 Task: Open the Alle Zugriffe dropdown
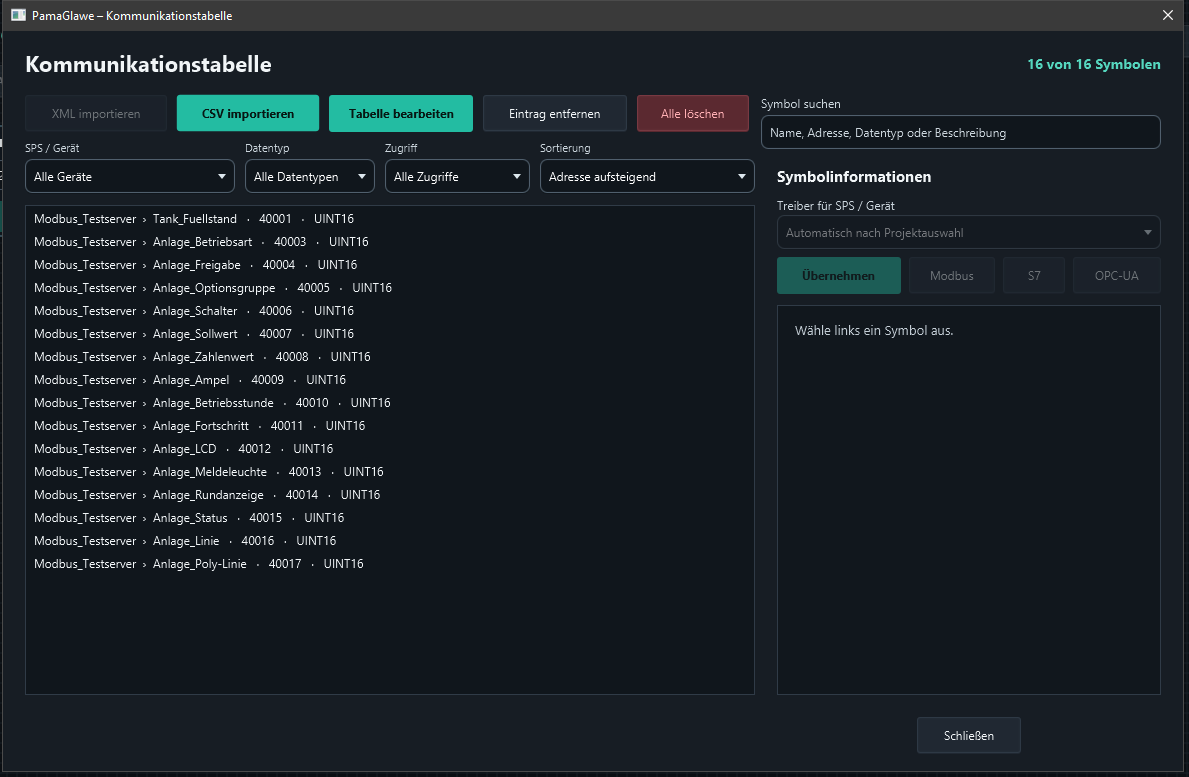pyautogui.click(x=457, y=177)
